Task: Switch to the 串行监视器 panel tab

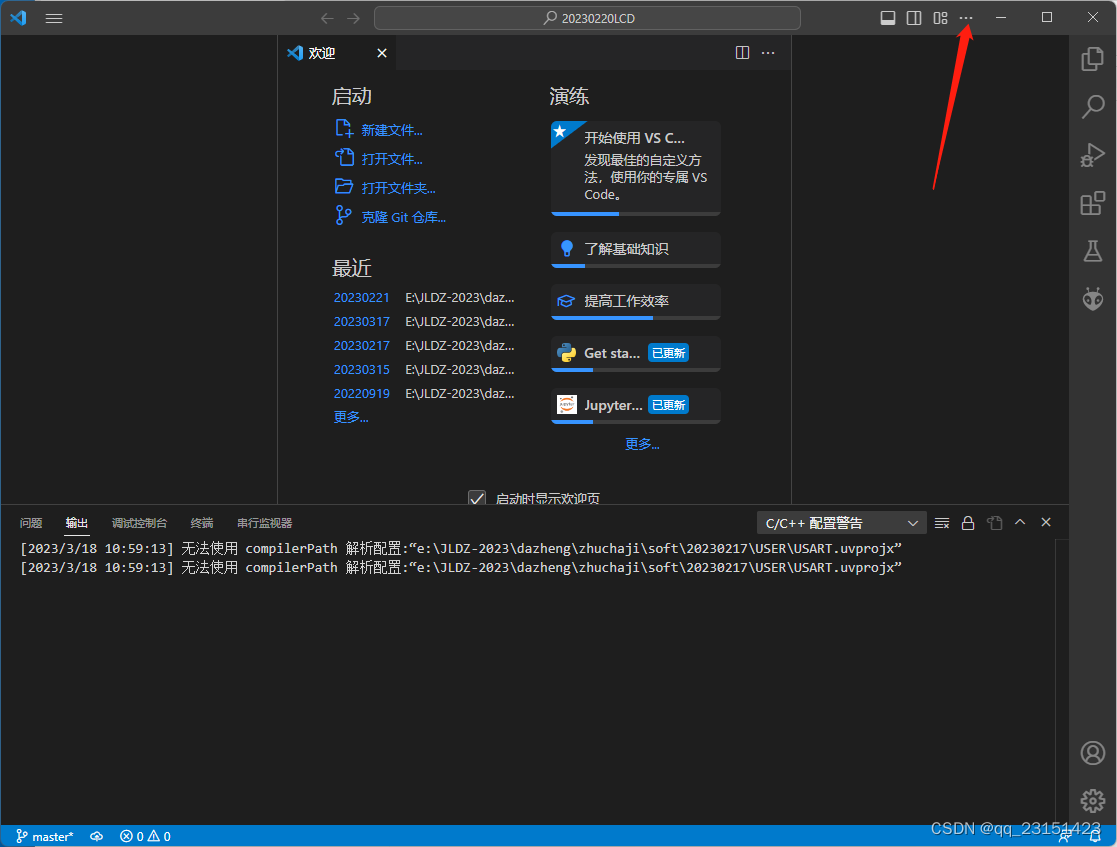Action: [x=264, y=523]
